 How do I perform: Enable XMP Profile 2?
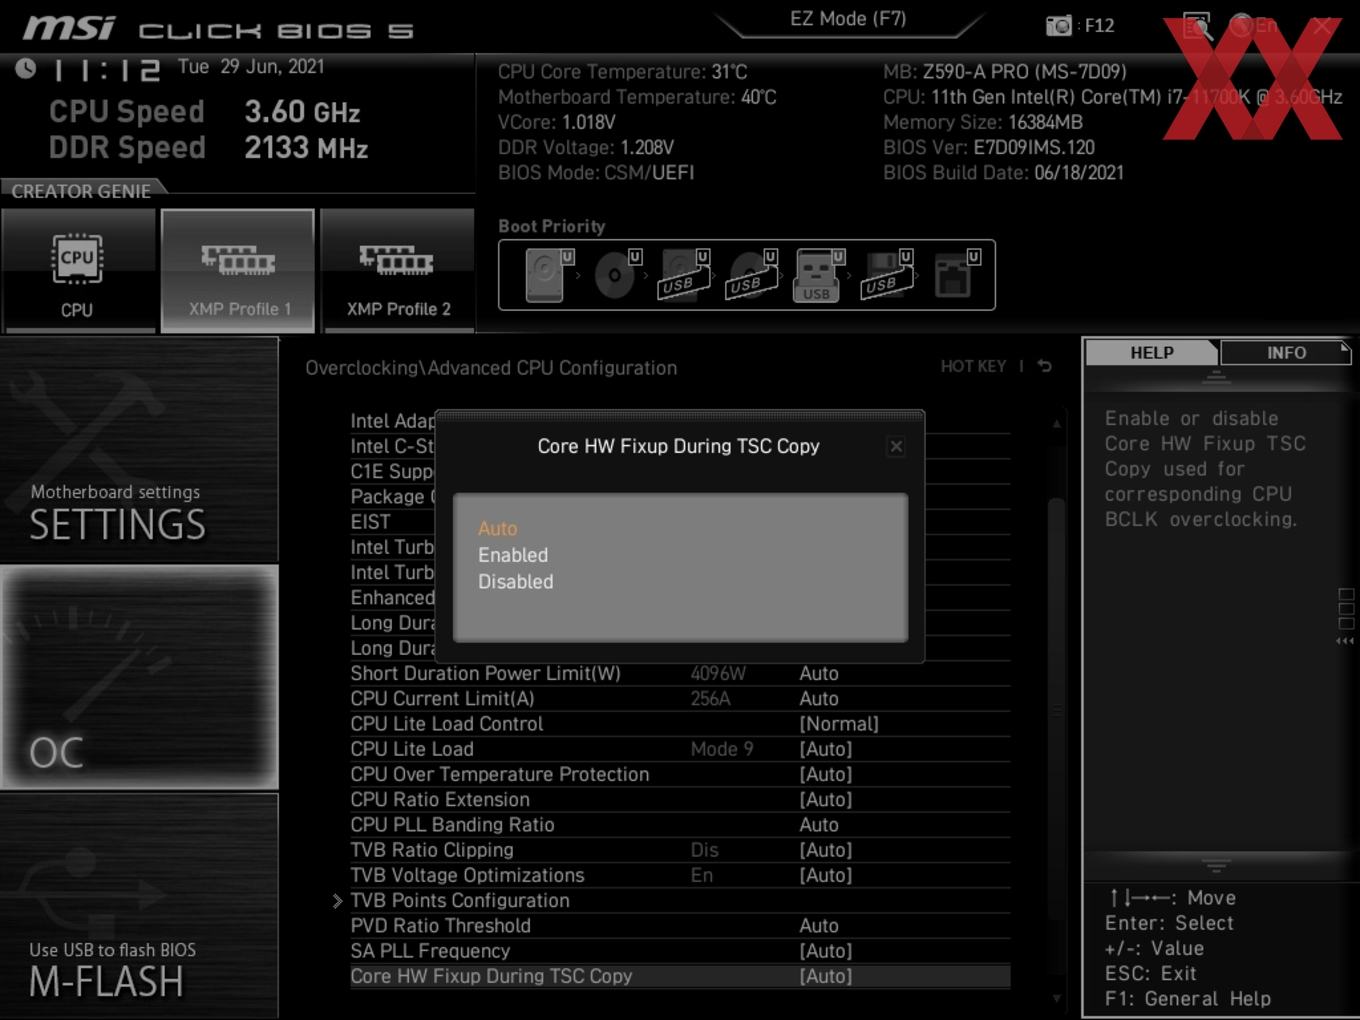(x=398, y=271)
